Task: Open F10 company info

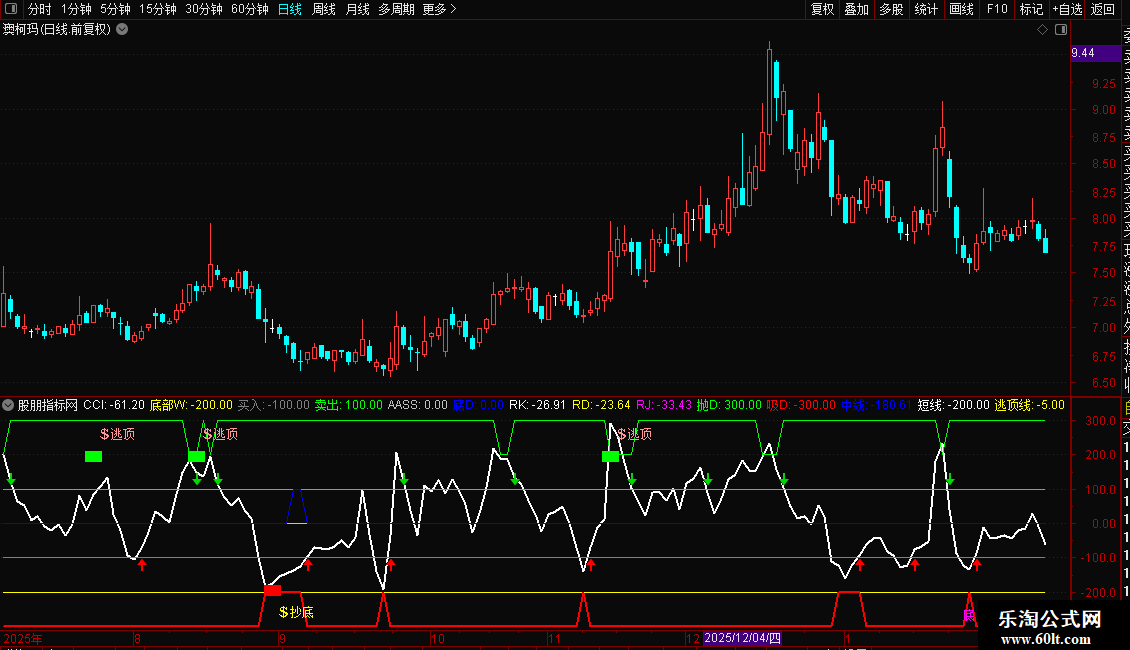Action: tap(997, 9)
